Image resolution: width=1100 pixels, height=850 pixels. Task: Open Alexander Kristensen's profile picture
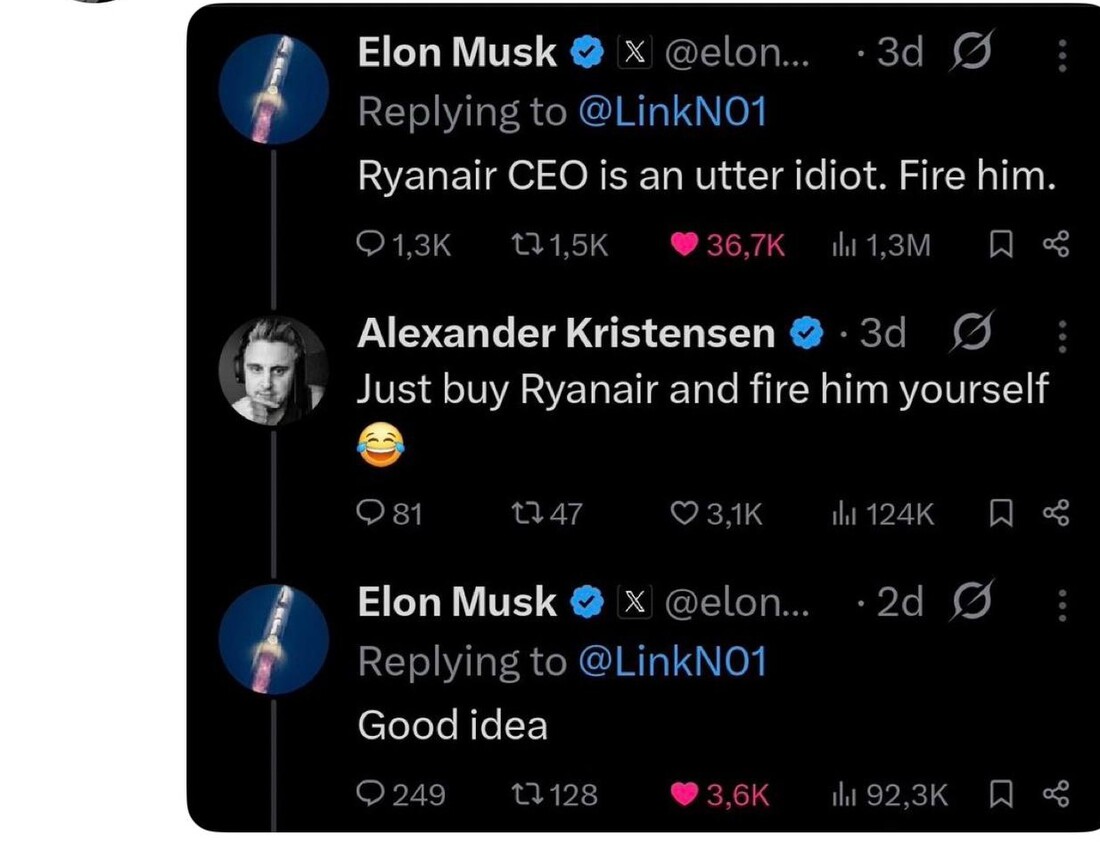274,371
